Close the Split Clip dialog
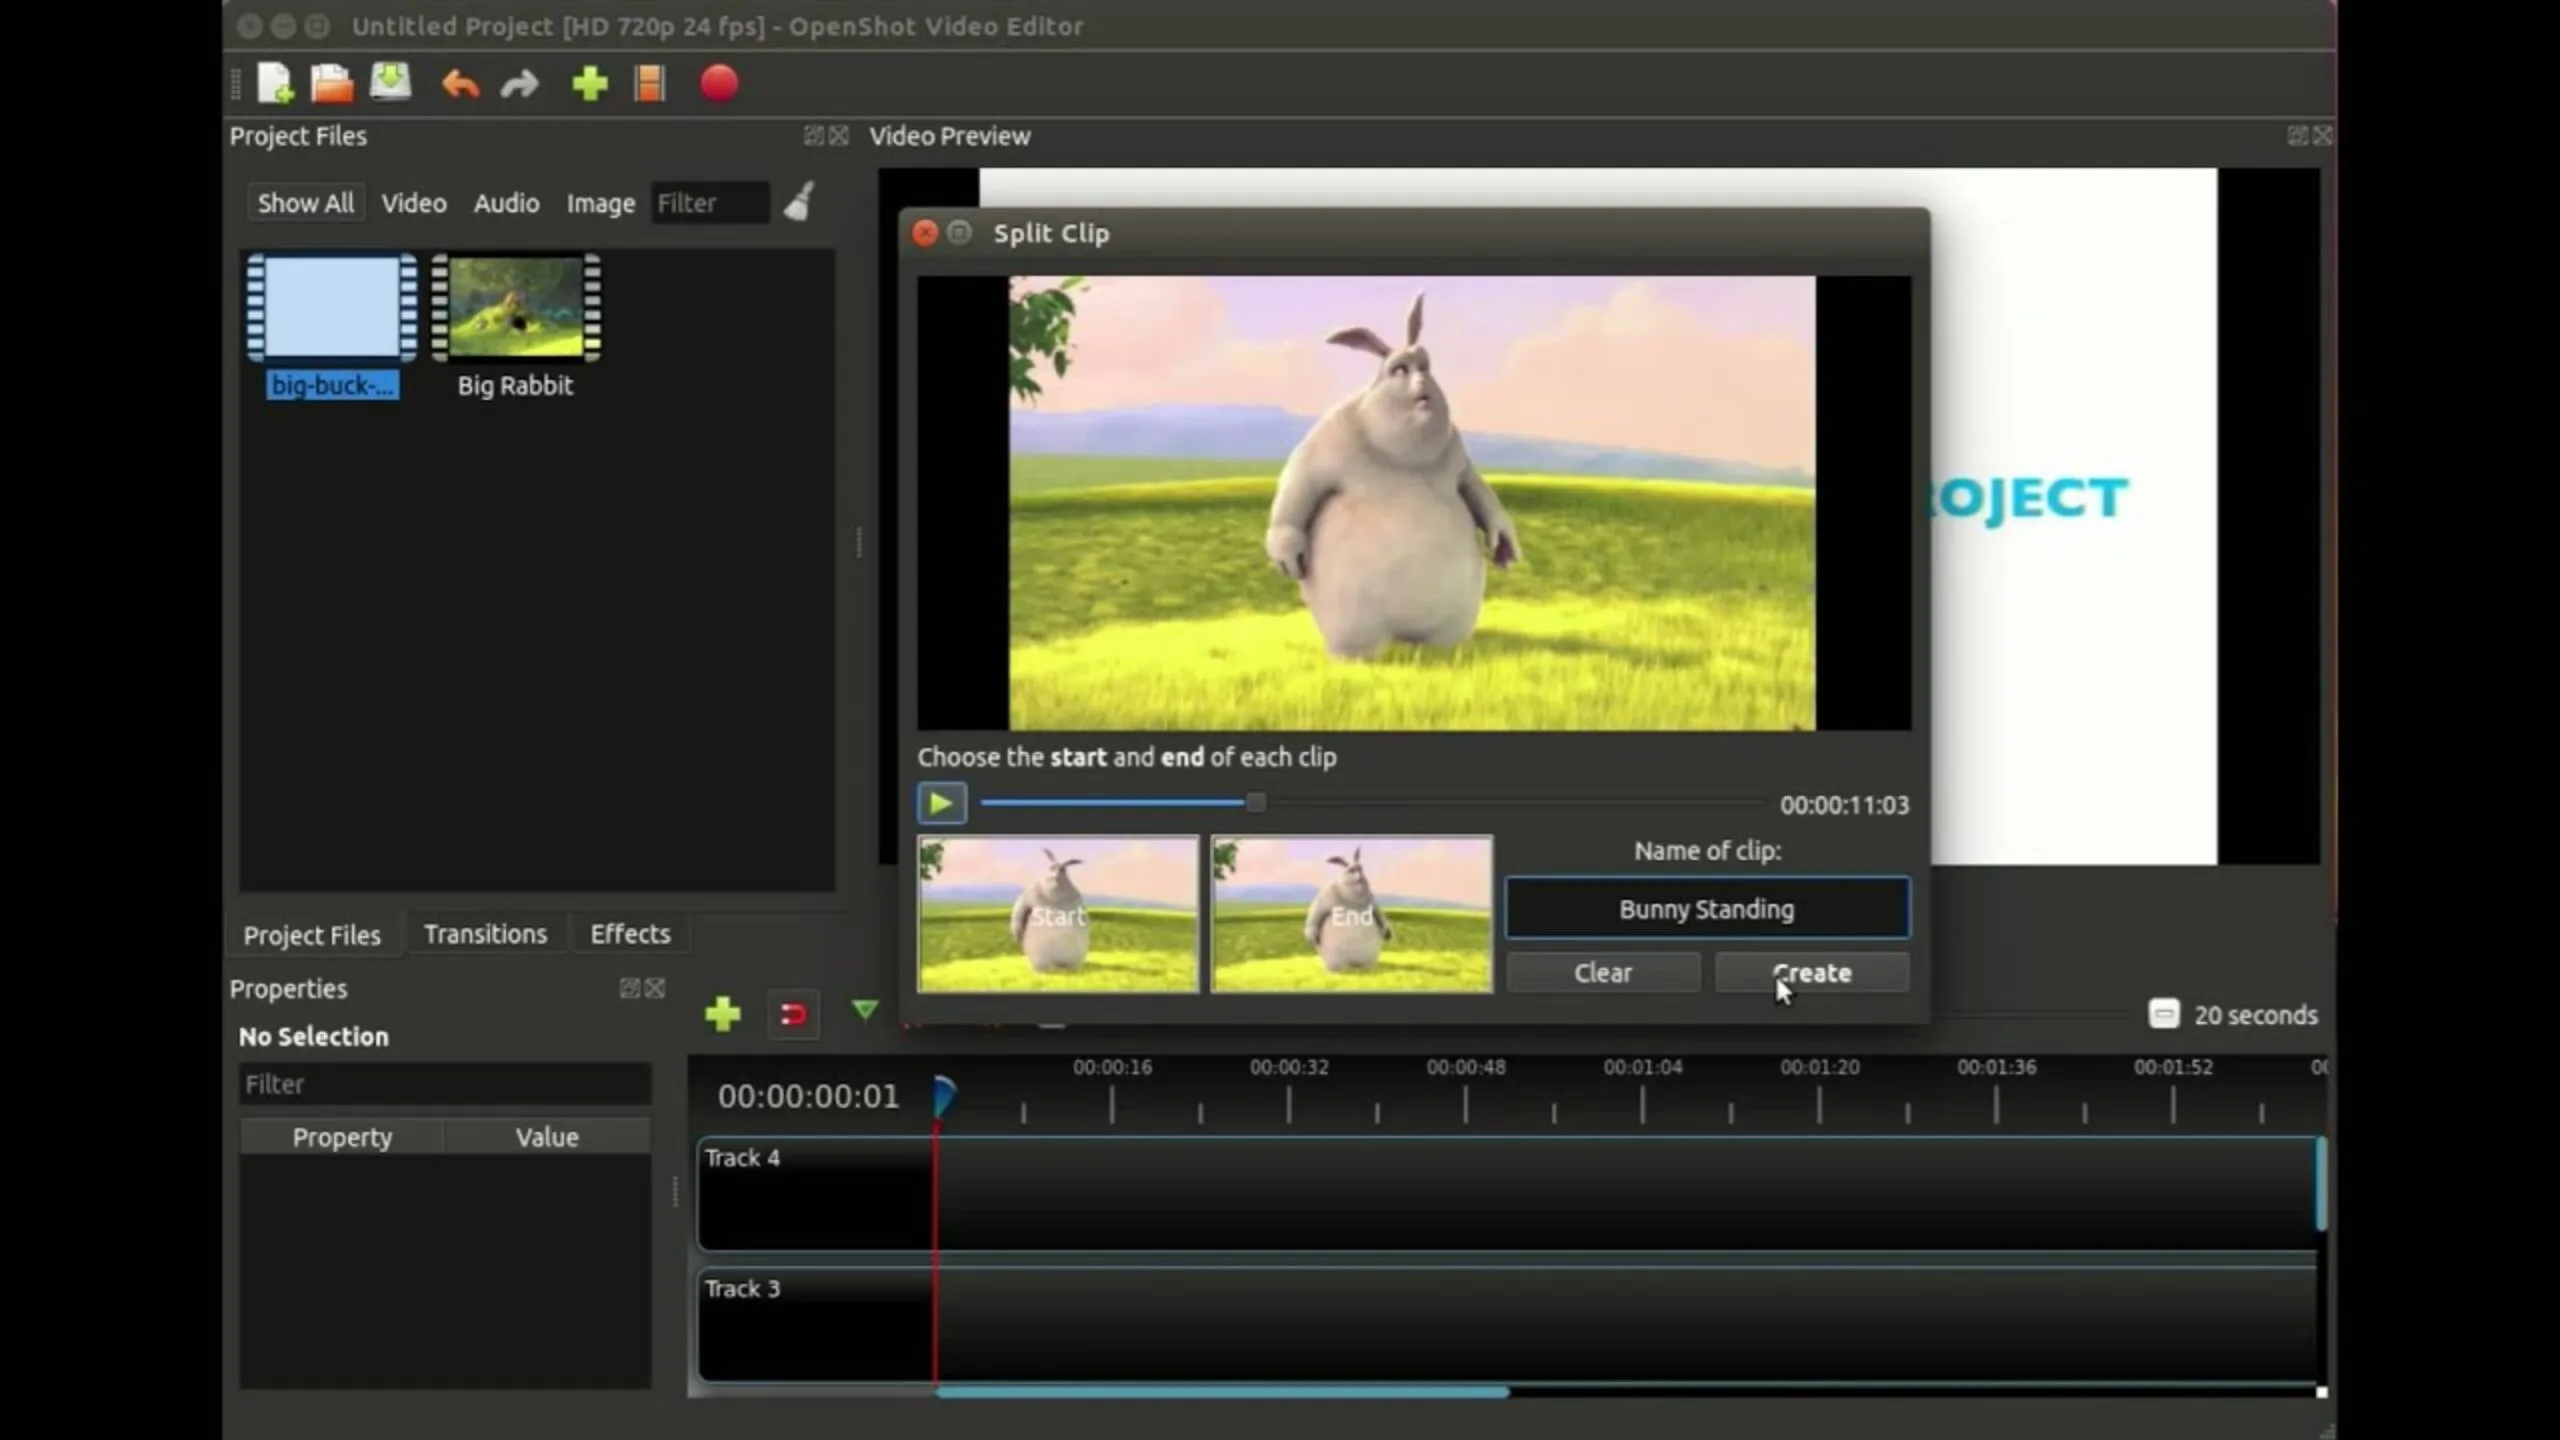This screenshot has width=2560, height=1440. (x=925, y=233)
